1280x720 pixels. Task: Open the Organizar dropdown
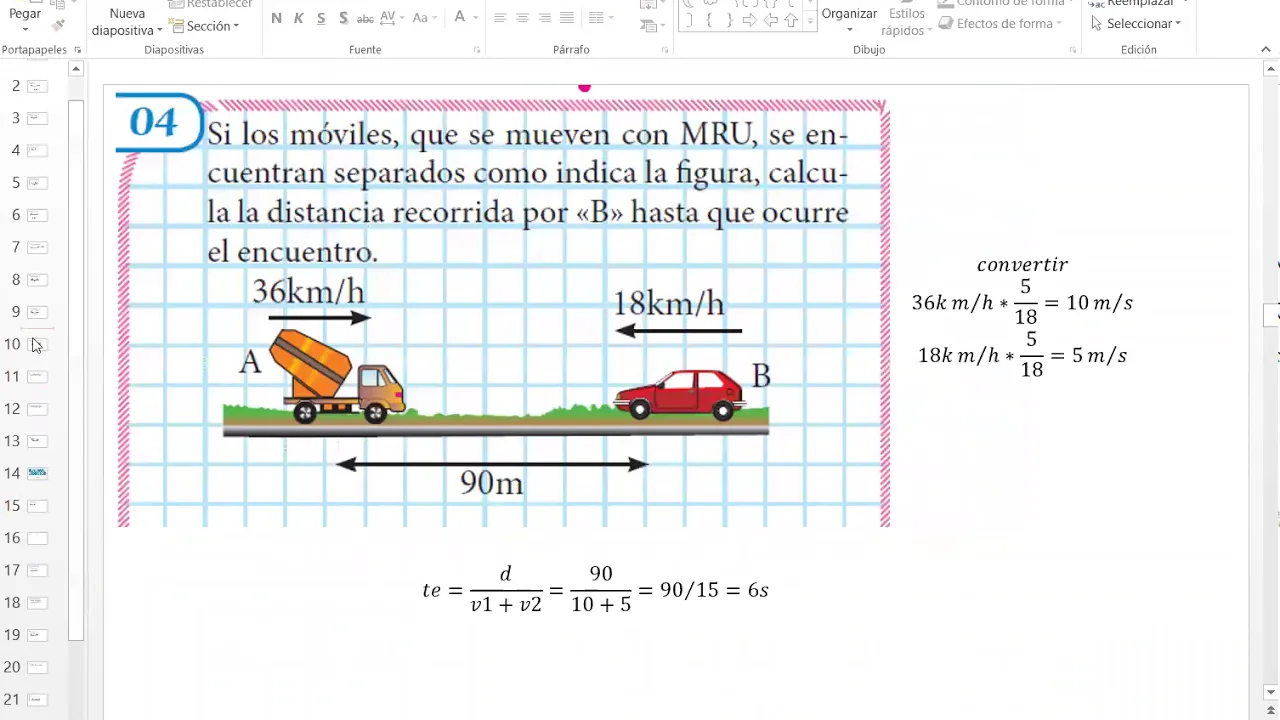[x=849, y=18]
